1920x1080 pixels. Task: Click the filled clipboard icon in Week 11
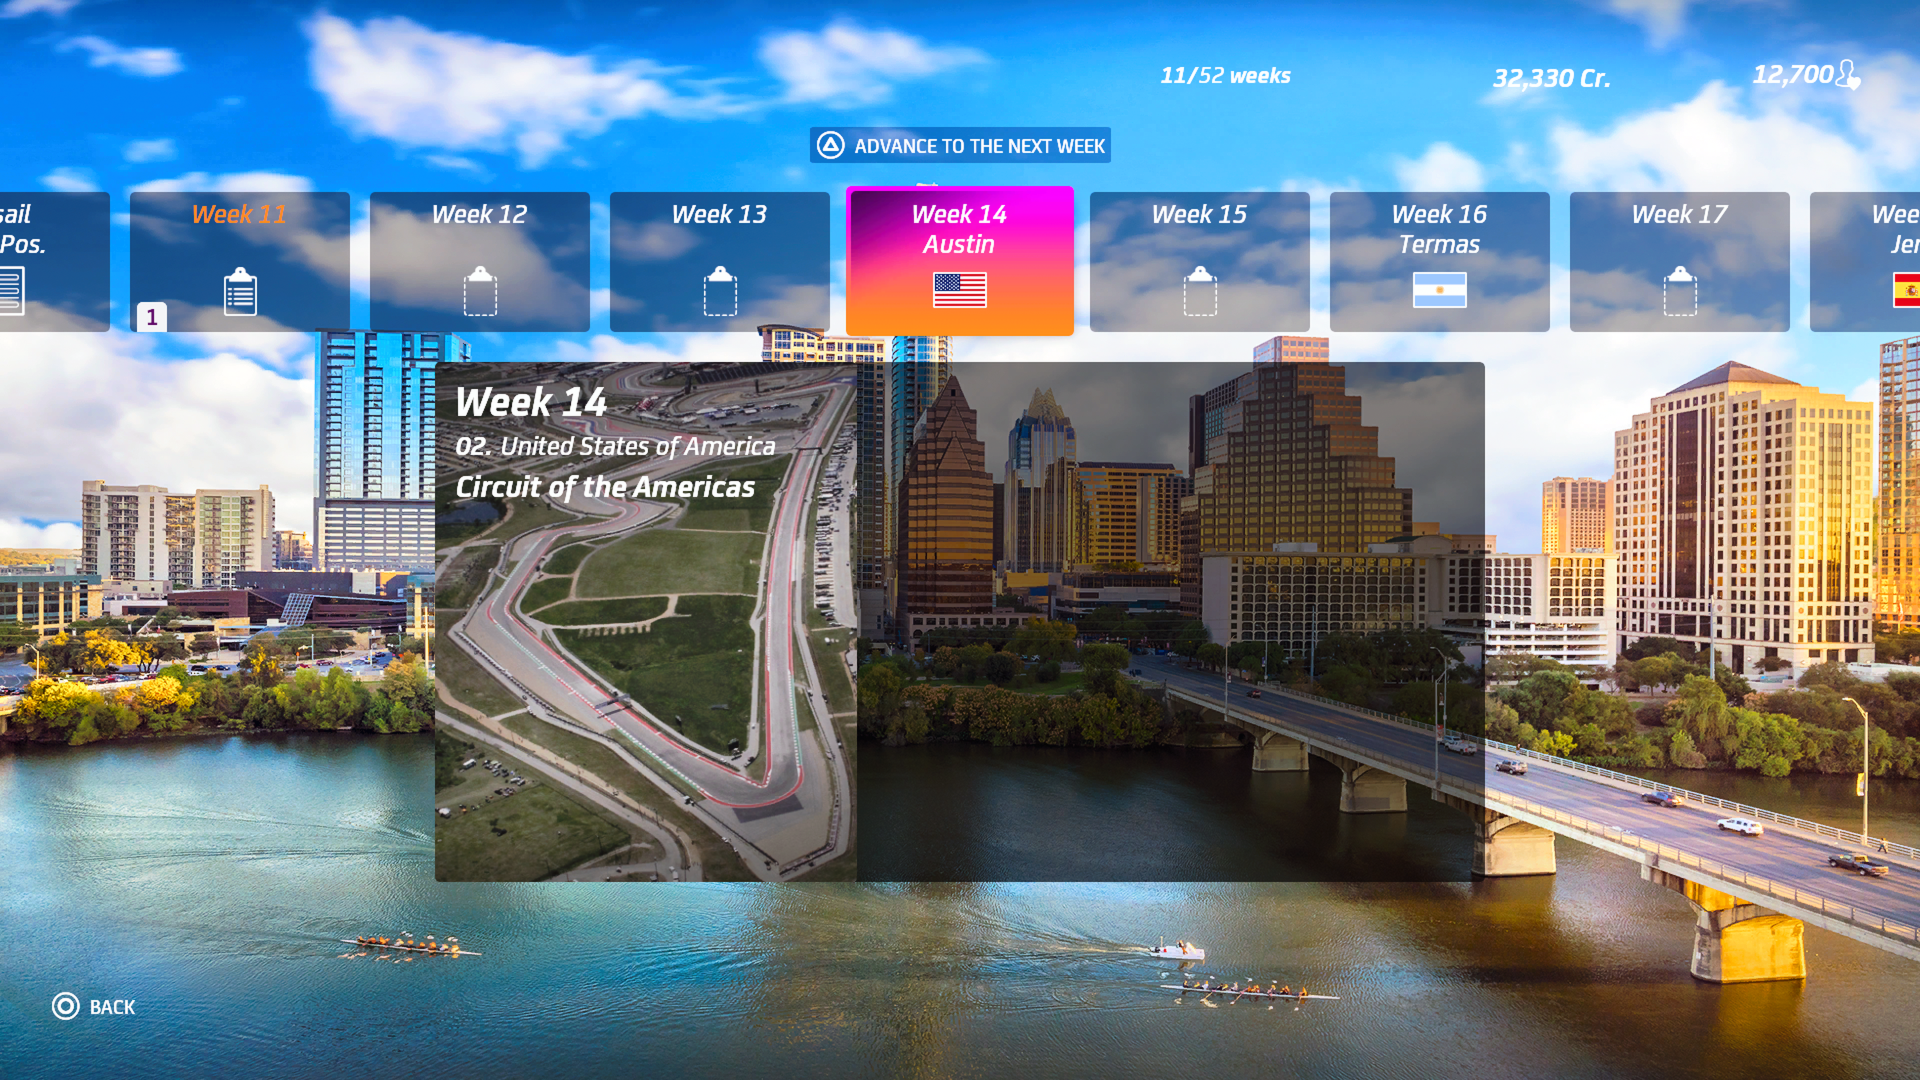point(240,292)
